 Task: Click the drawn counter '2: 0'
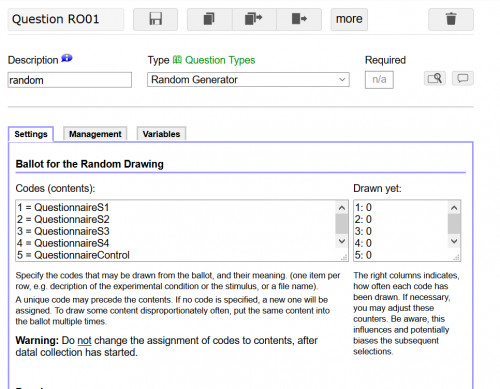(x=363, y=219)
